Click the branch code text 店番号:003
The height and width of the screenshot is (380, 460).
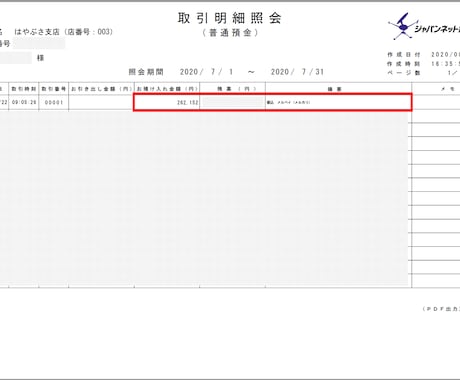point(89,32)
